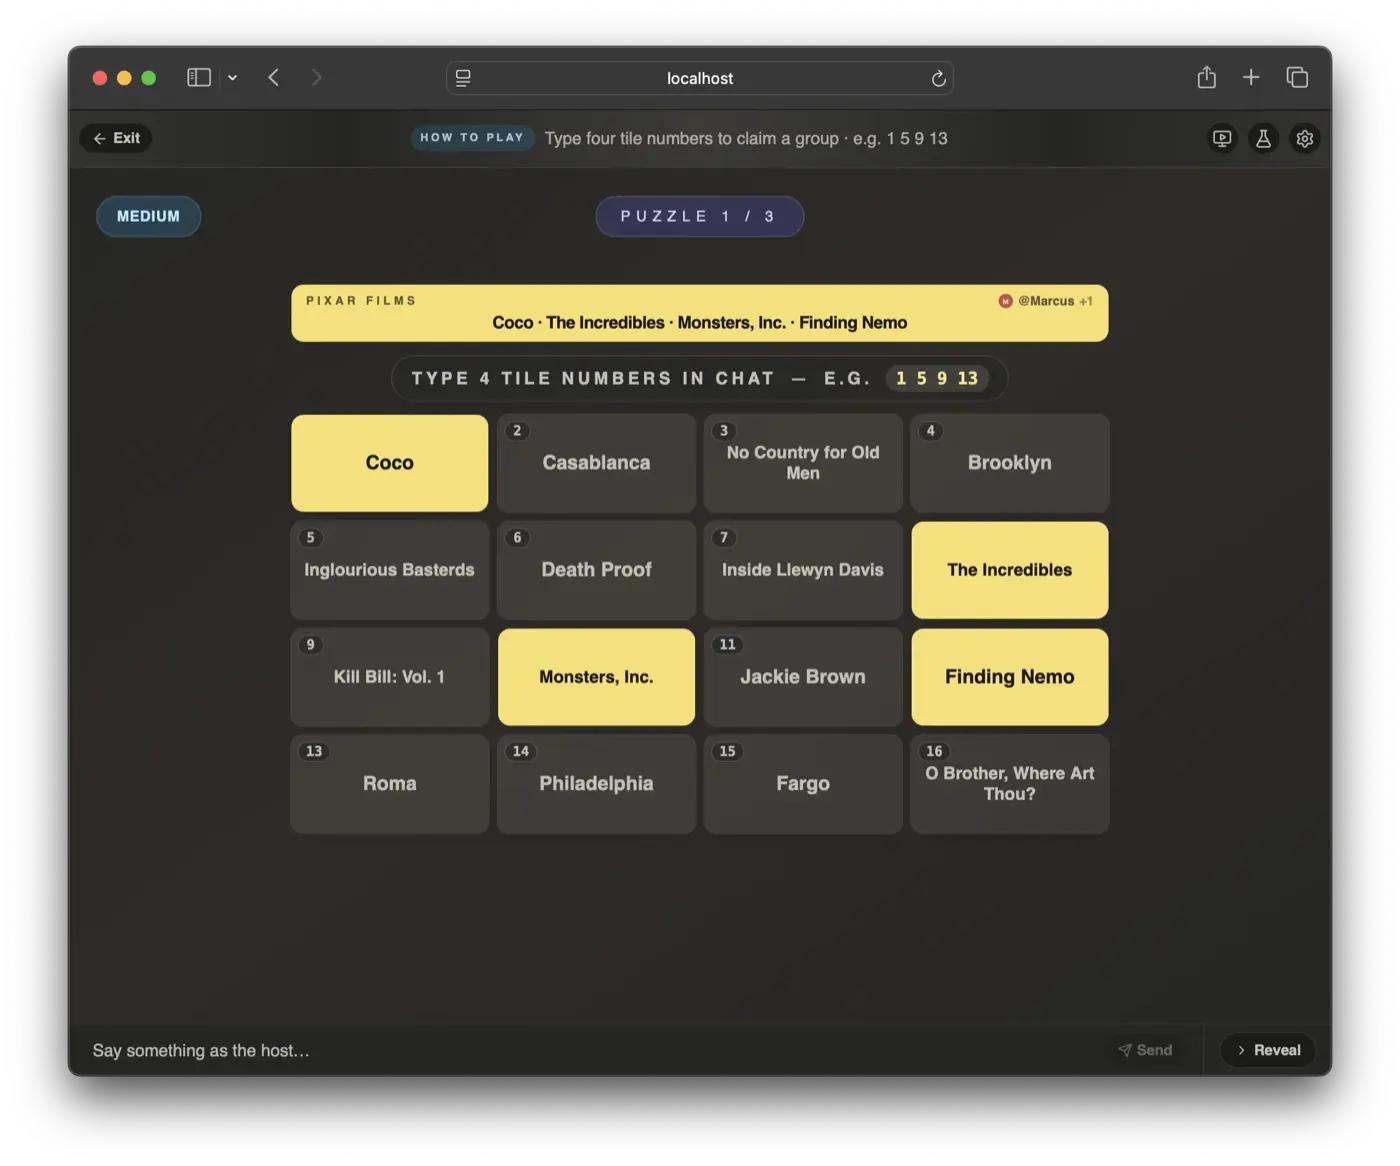The width and height of the screenshot is (1400, 1166).
Task: Click the MEDIUM difficulty badge
Action: (148, 217)
